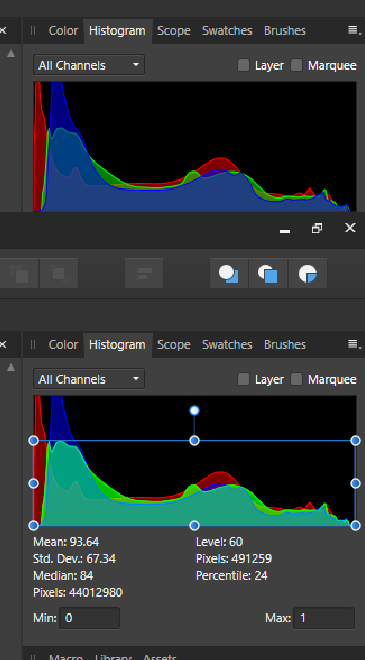Click the 'Std. Dev.: 67.34' statistic
Image resolution: width=365 pixels, height=660 pixels.
pos(75,559)
